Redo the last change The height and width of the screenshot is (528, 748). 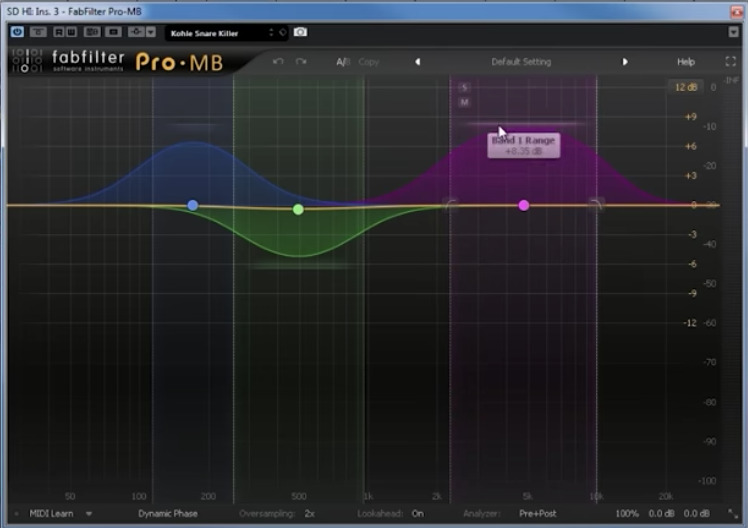[301, 62]
